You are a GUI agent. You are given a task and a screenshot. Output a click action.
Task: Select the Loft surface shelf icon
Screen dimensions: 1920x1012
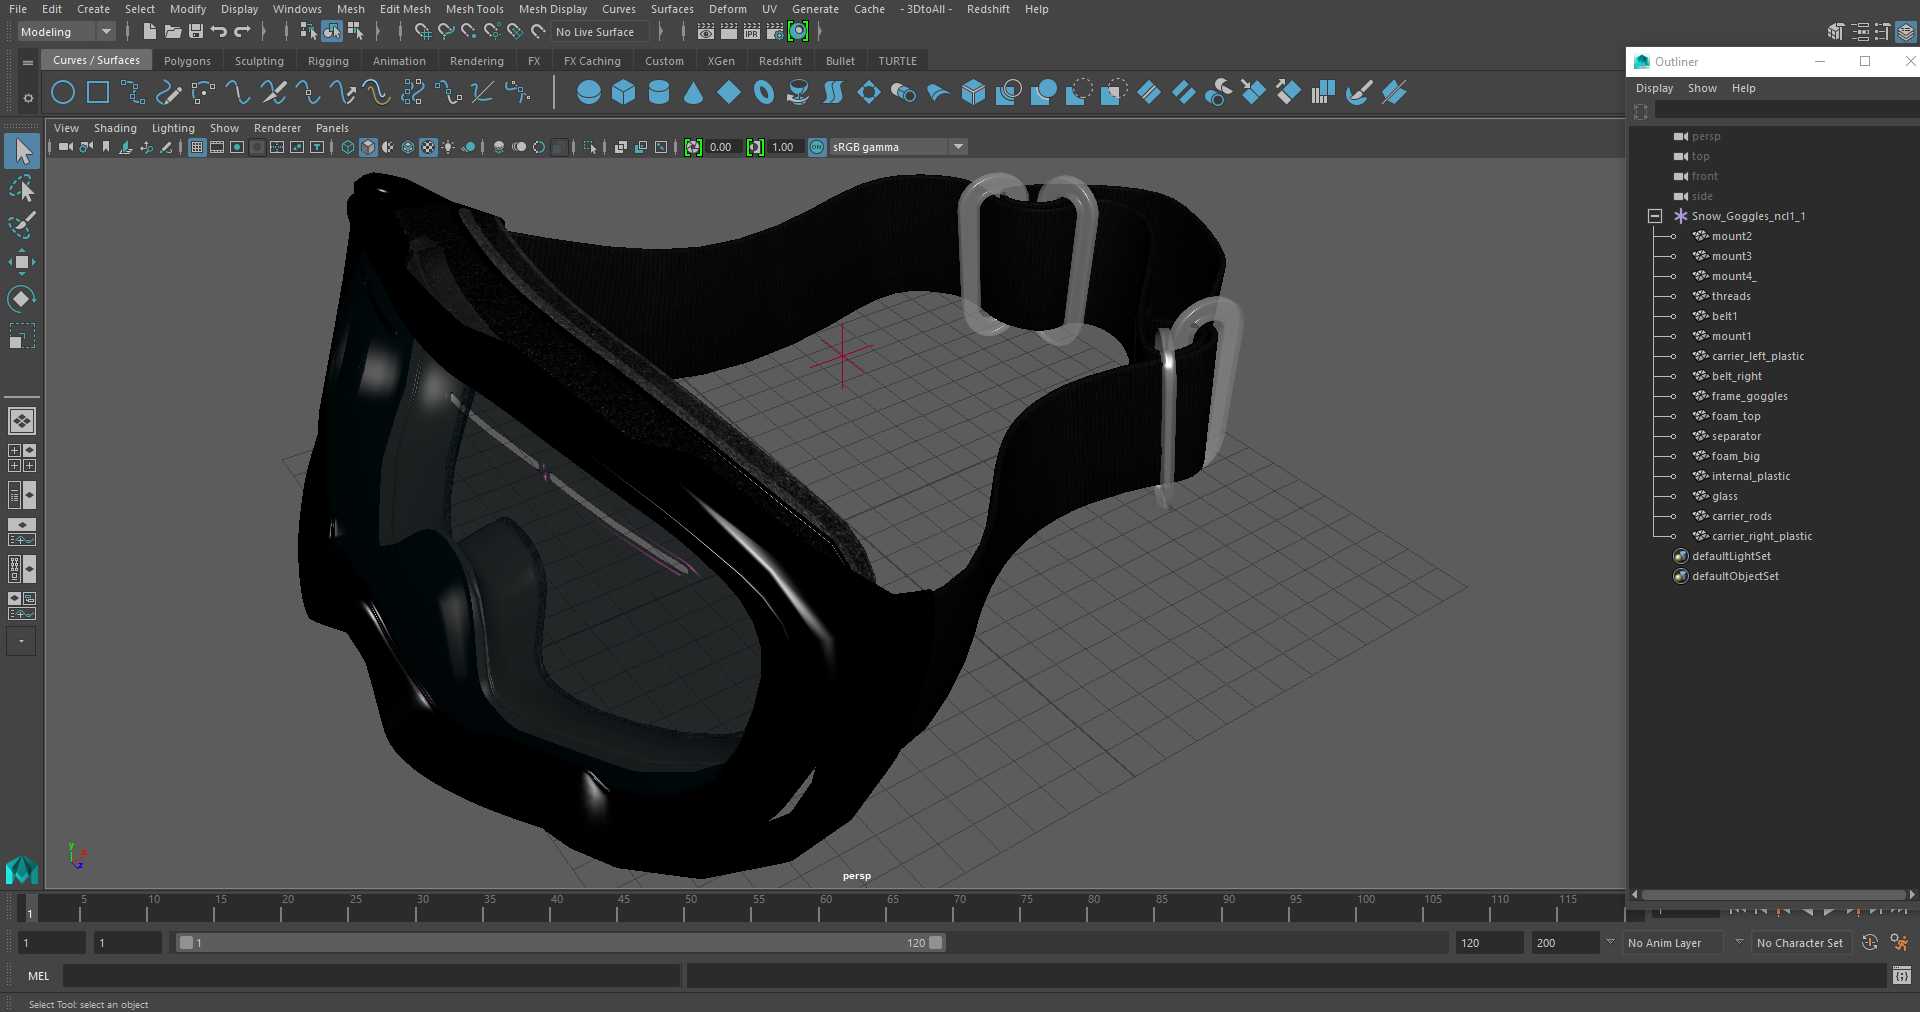click(834, 93)
